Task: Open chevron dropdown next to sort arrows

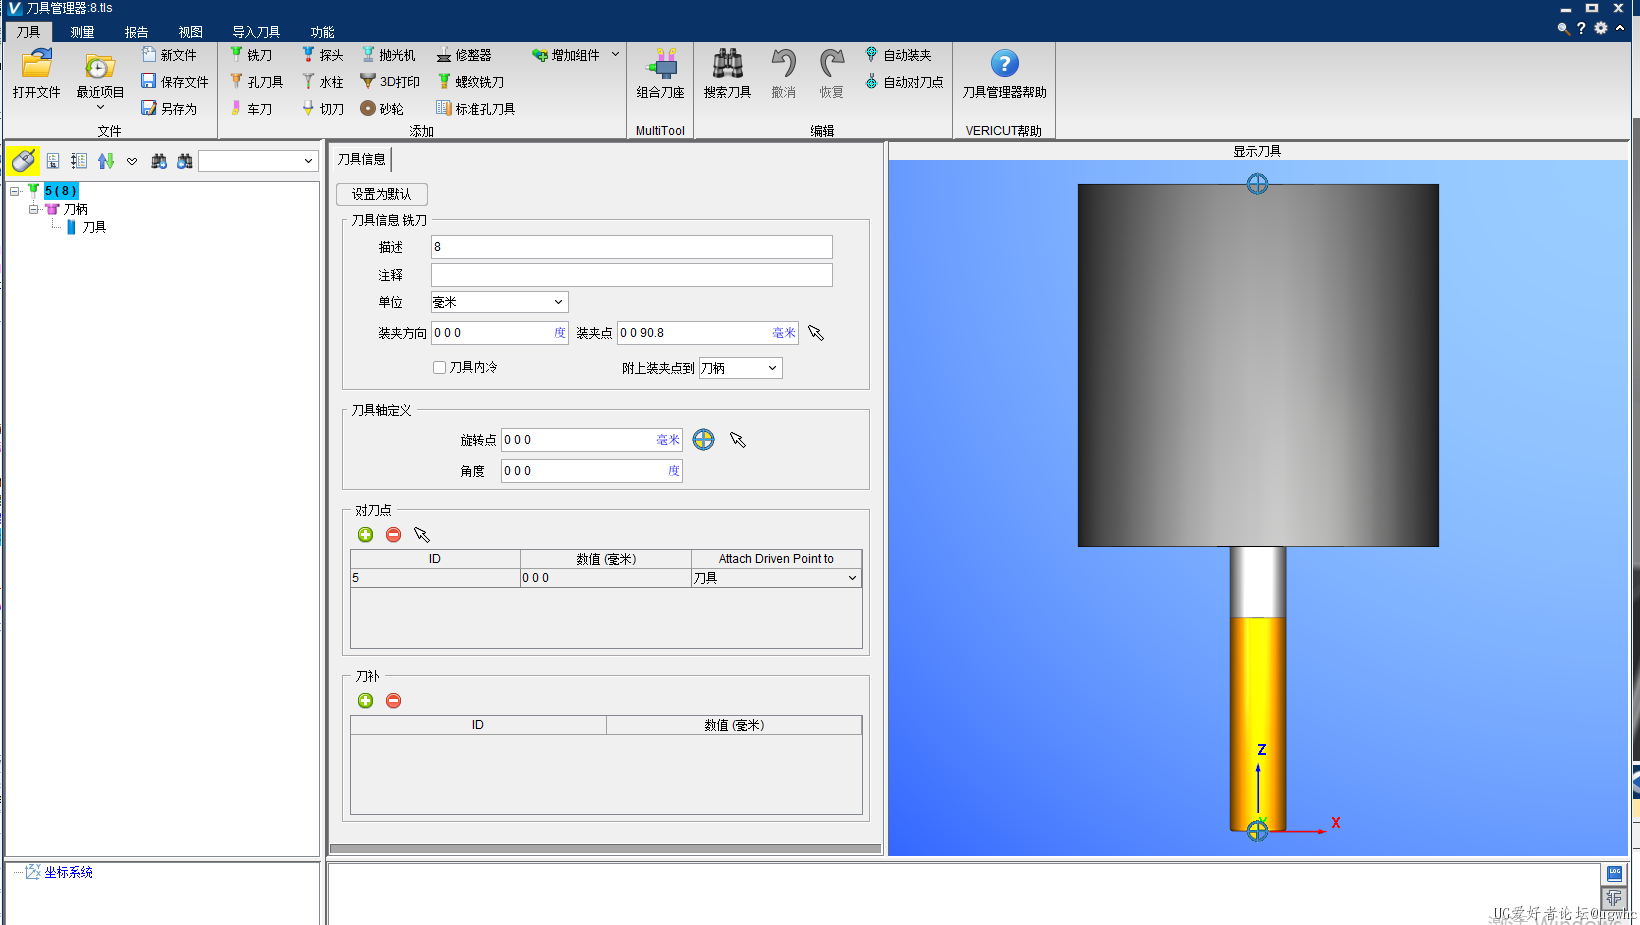Action: [x=132, y=161]
